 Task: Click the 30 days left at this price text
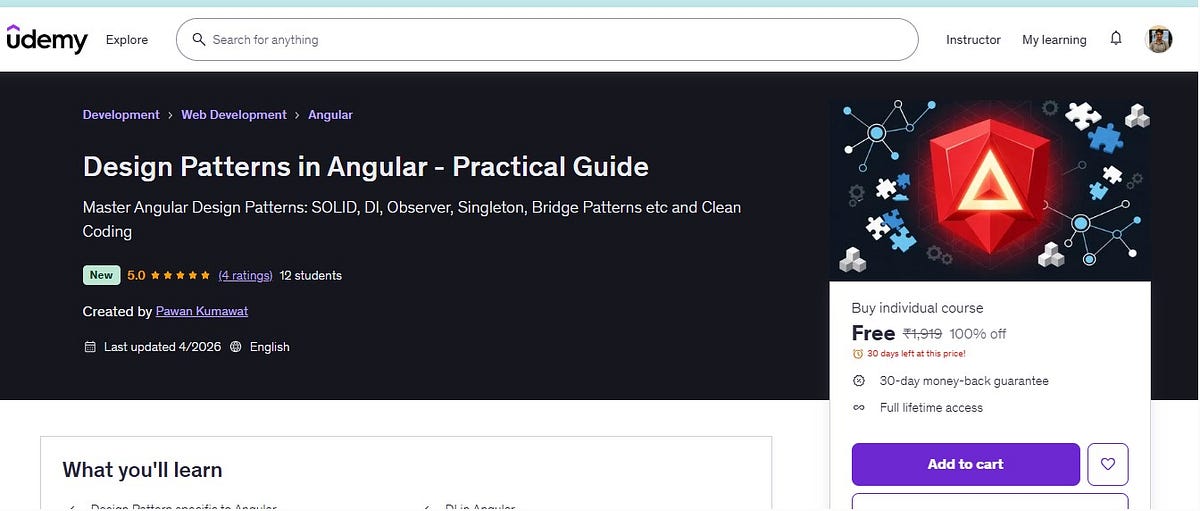[x=916, y=353]
